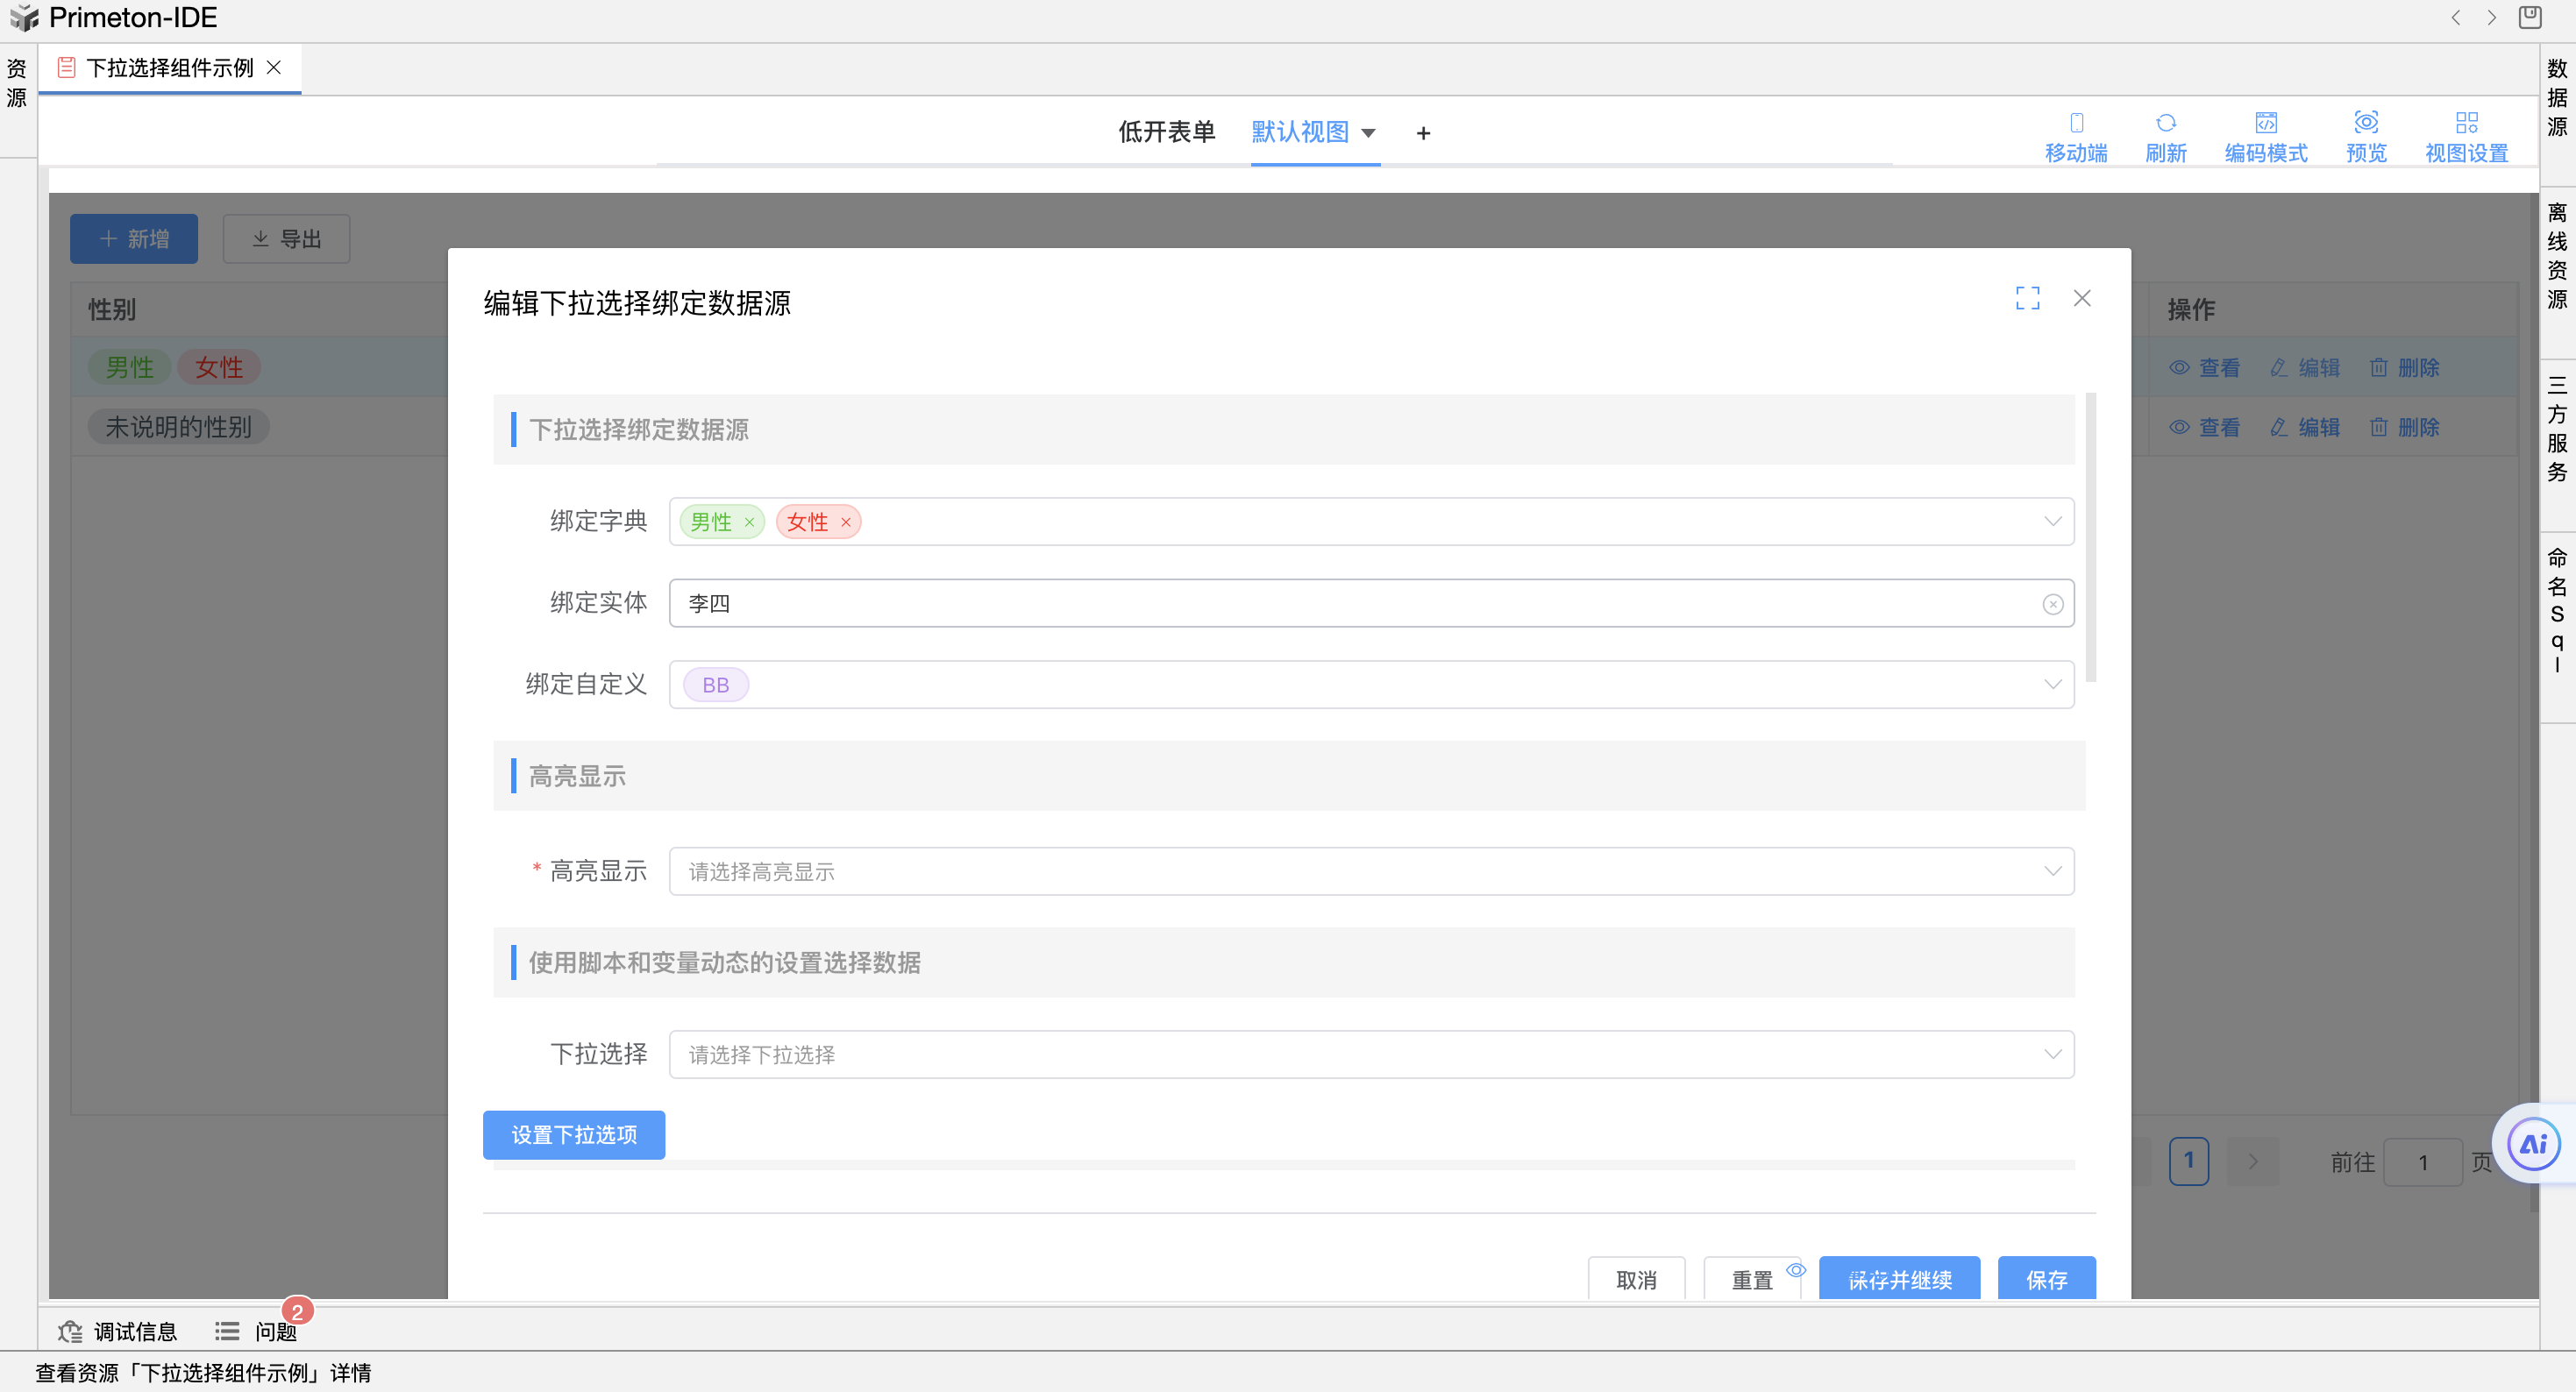Click the preview (预览) icon
2576x1392 pixels.
2365,123
